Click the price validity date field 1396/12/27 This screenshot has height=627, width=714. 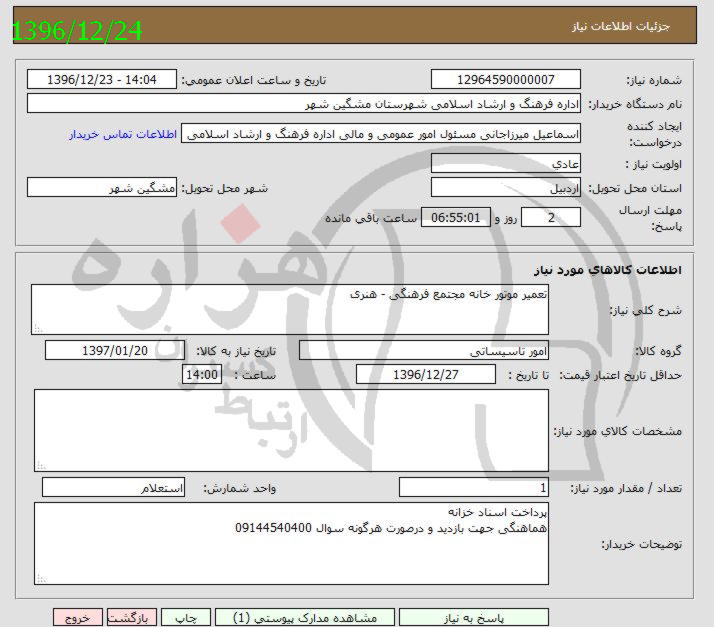pos(425,374)
